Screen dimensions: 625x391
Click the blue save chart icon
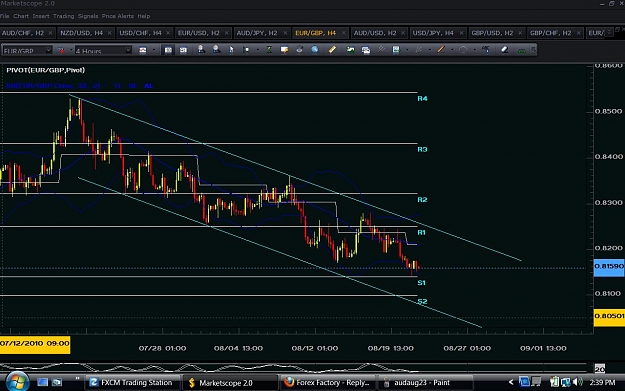click(396, 50)
